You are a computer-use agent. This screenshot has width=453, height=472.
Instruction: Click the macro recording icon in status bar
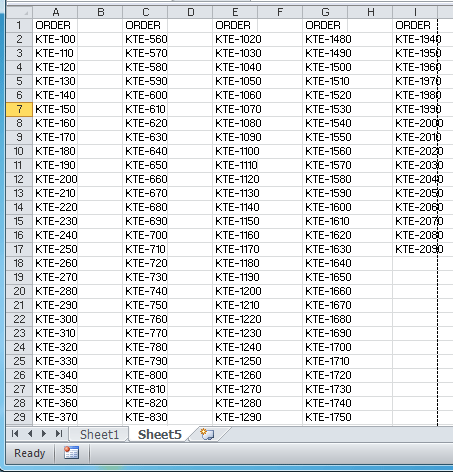pyautogui.click(x=72, y=453)
